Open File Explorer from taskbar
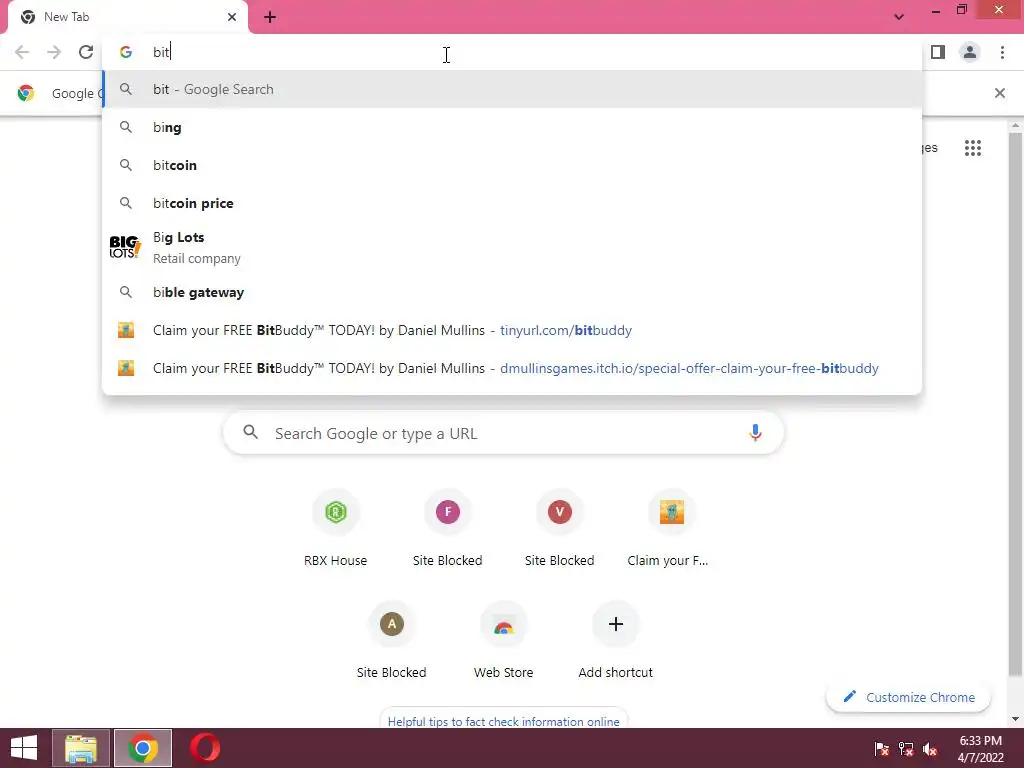This screenshot has height=768, width=1024. [x=81, y=748]
